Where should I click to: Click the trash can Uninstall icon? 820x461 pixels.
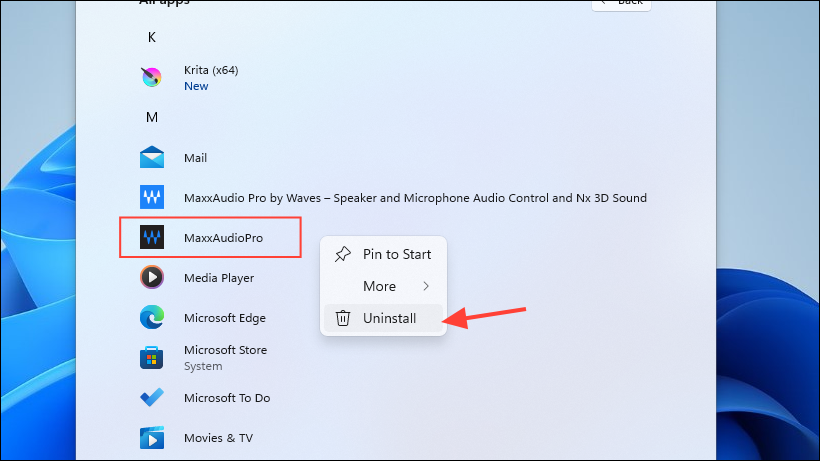pos(343,318)
